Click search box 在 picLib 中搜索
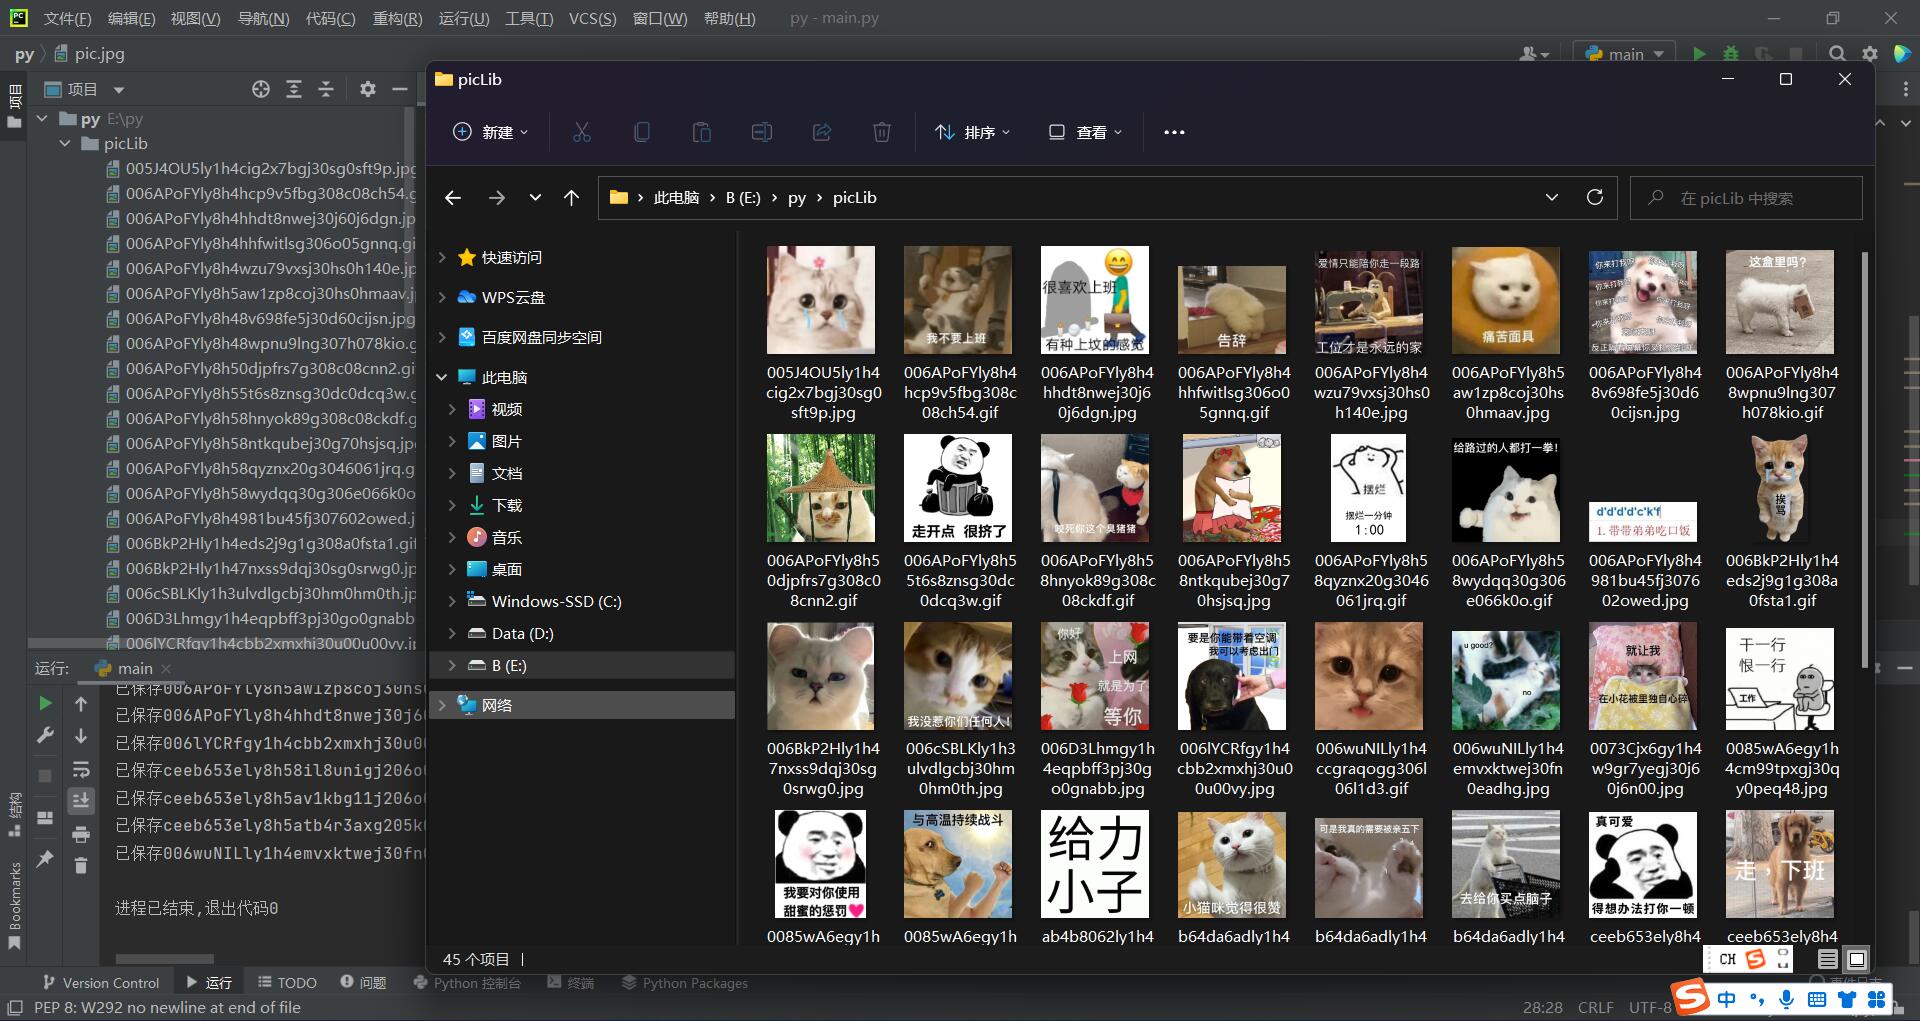 point(1746,198)
